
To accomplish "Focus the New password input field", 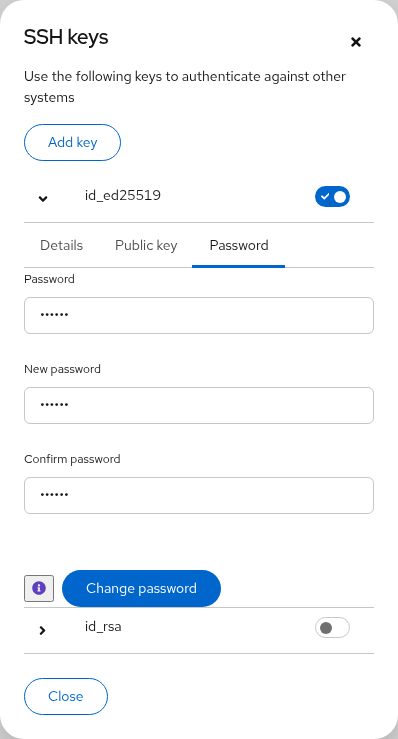I will coord(199,405).
